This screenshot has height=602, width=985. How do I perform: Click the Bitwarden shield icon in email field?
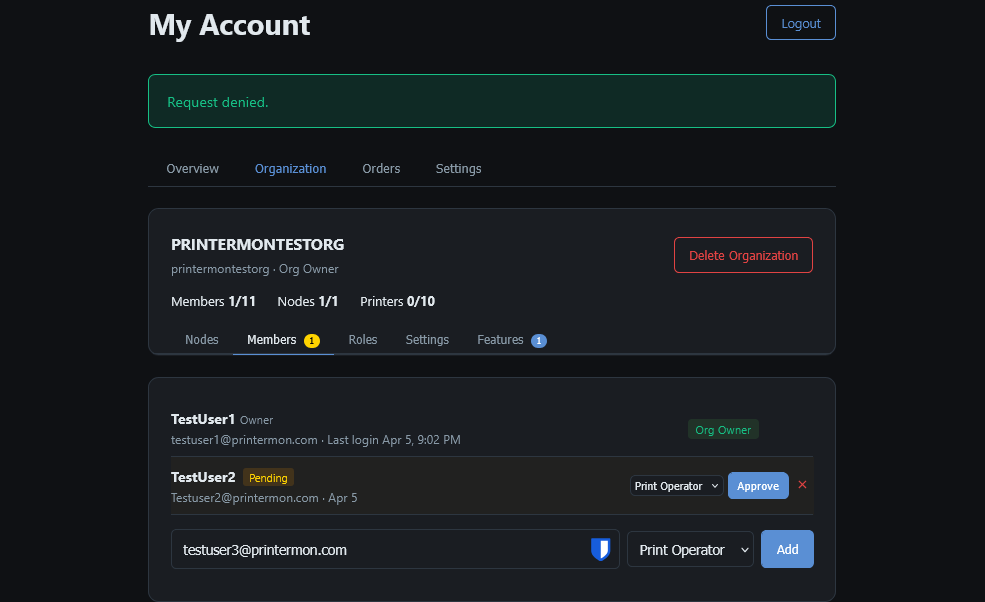point(600,549)
